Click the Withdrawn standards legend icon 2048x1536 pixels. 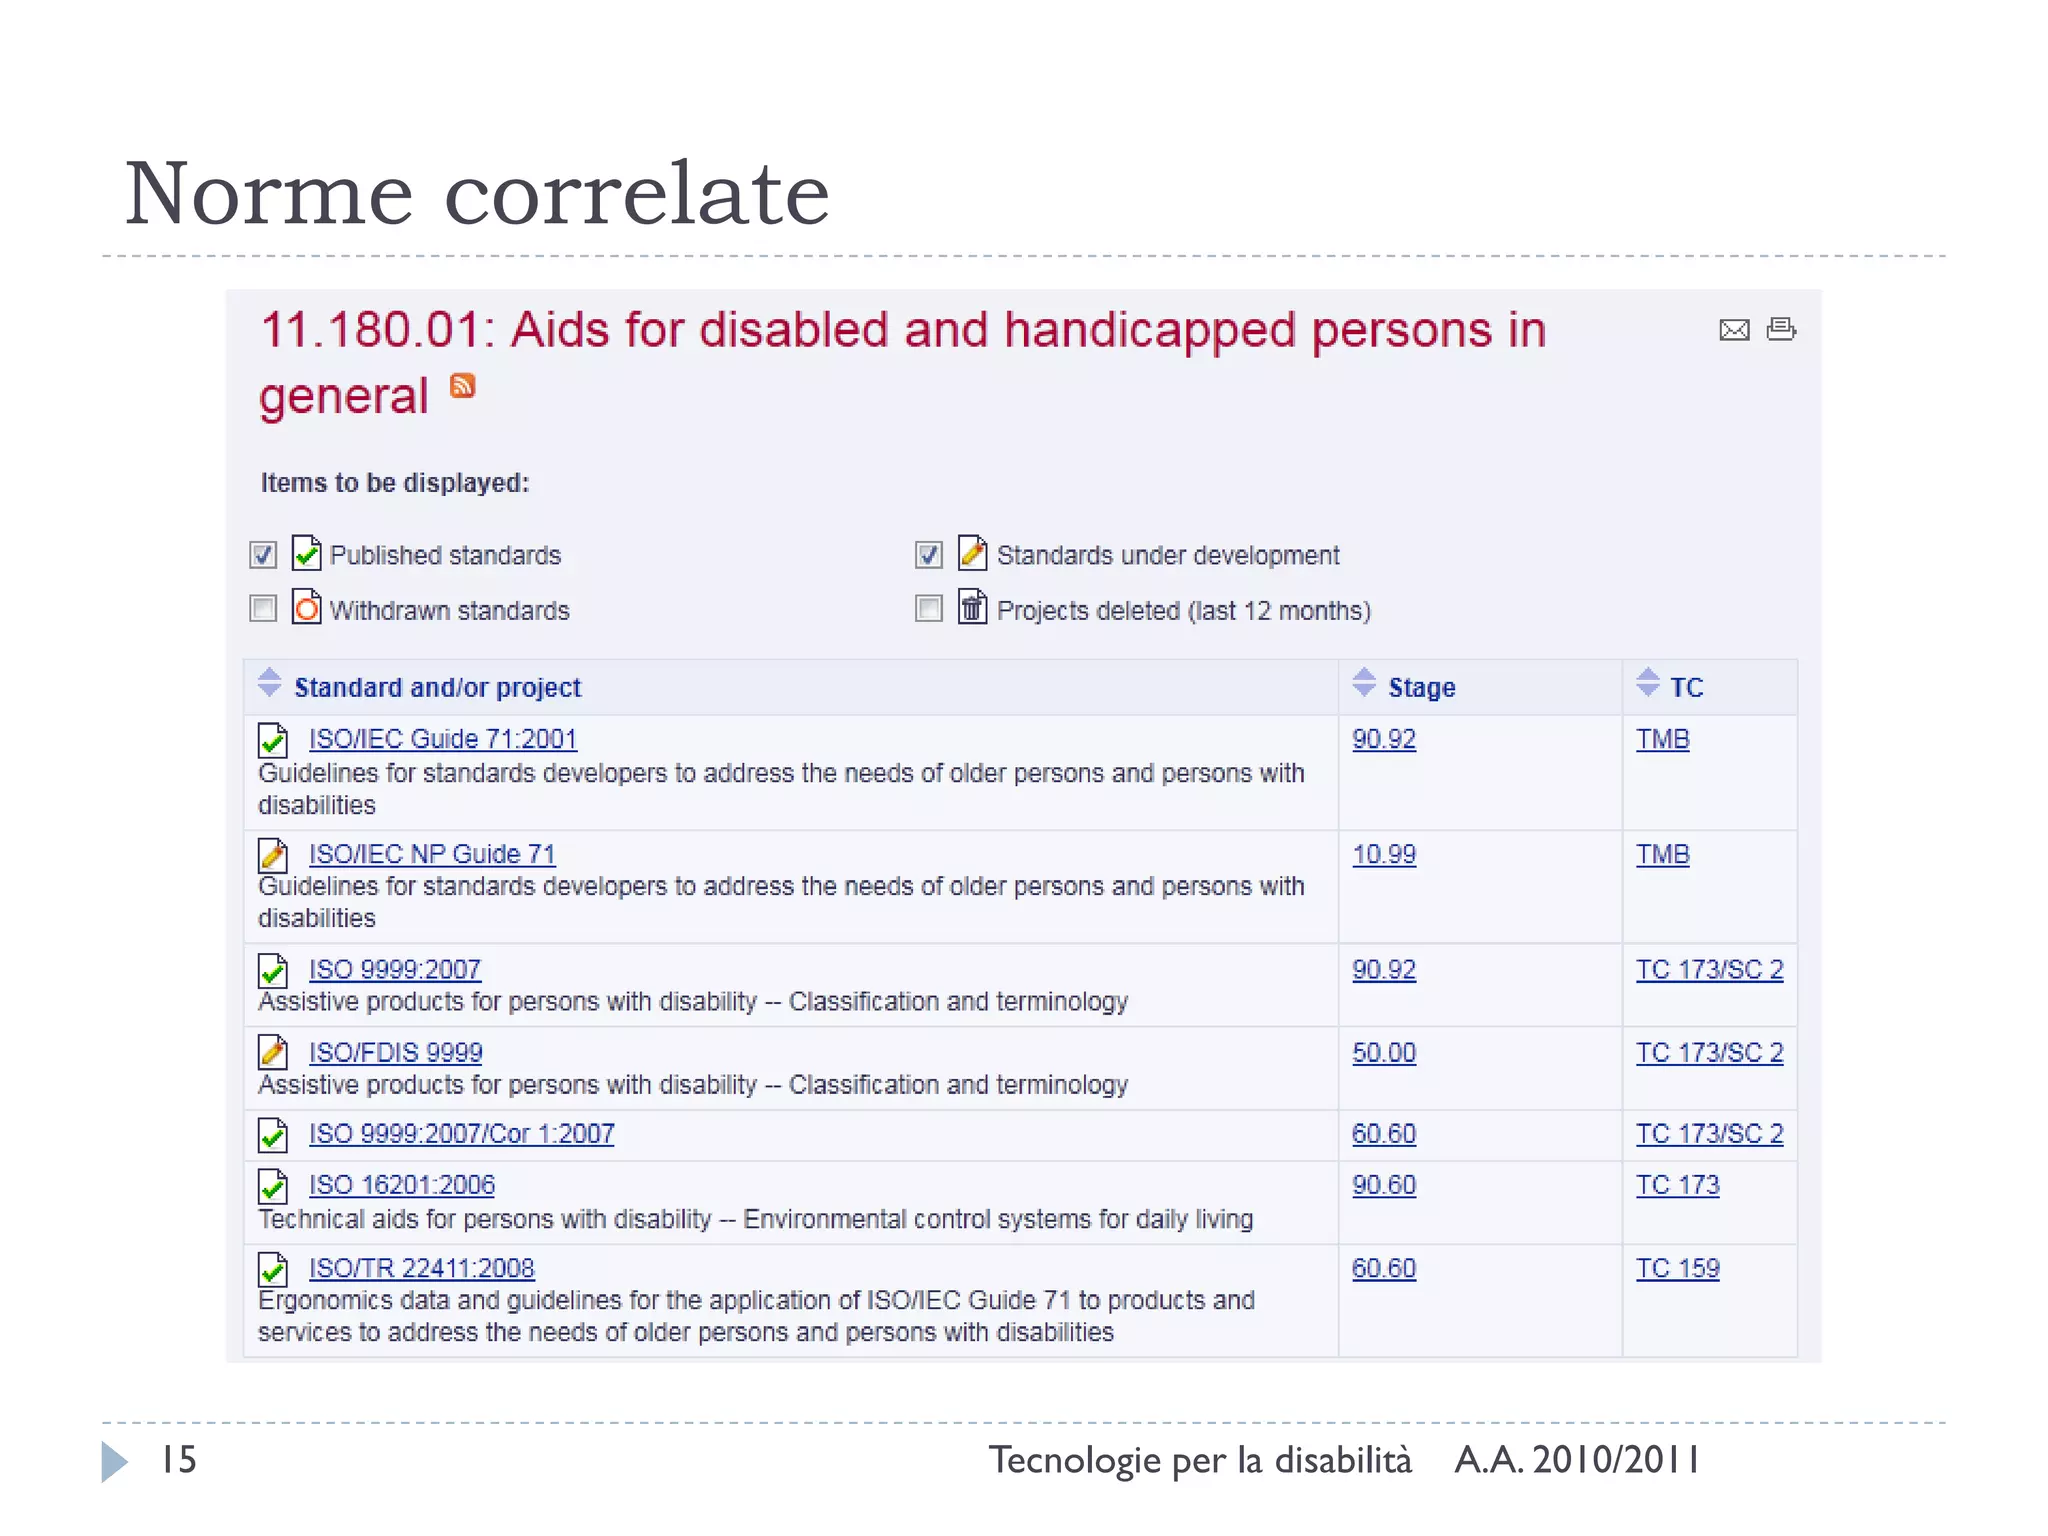306,607
